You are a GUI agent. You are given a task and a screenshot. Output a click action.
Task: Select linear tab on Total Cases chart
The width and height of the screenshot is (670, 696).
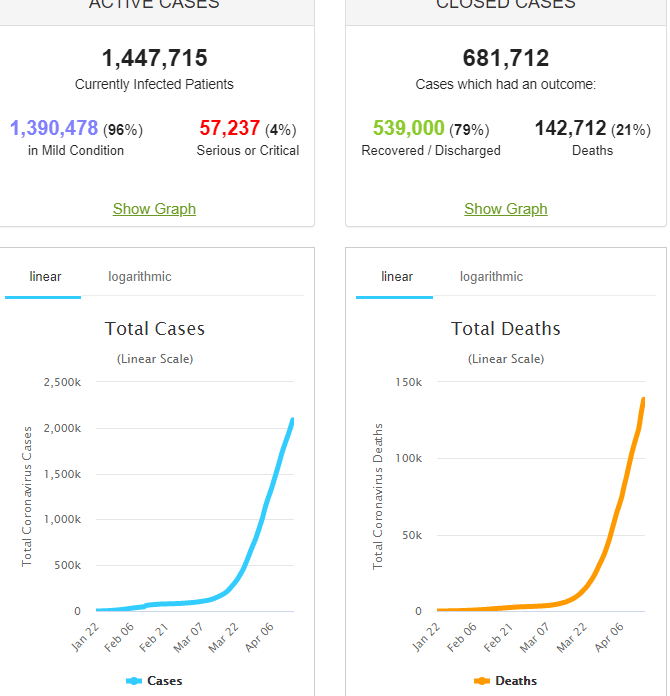(x=46, y=277)
